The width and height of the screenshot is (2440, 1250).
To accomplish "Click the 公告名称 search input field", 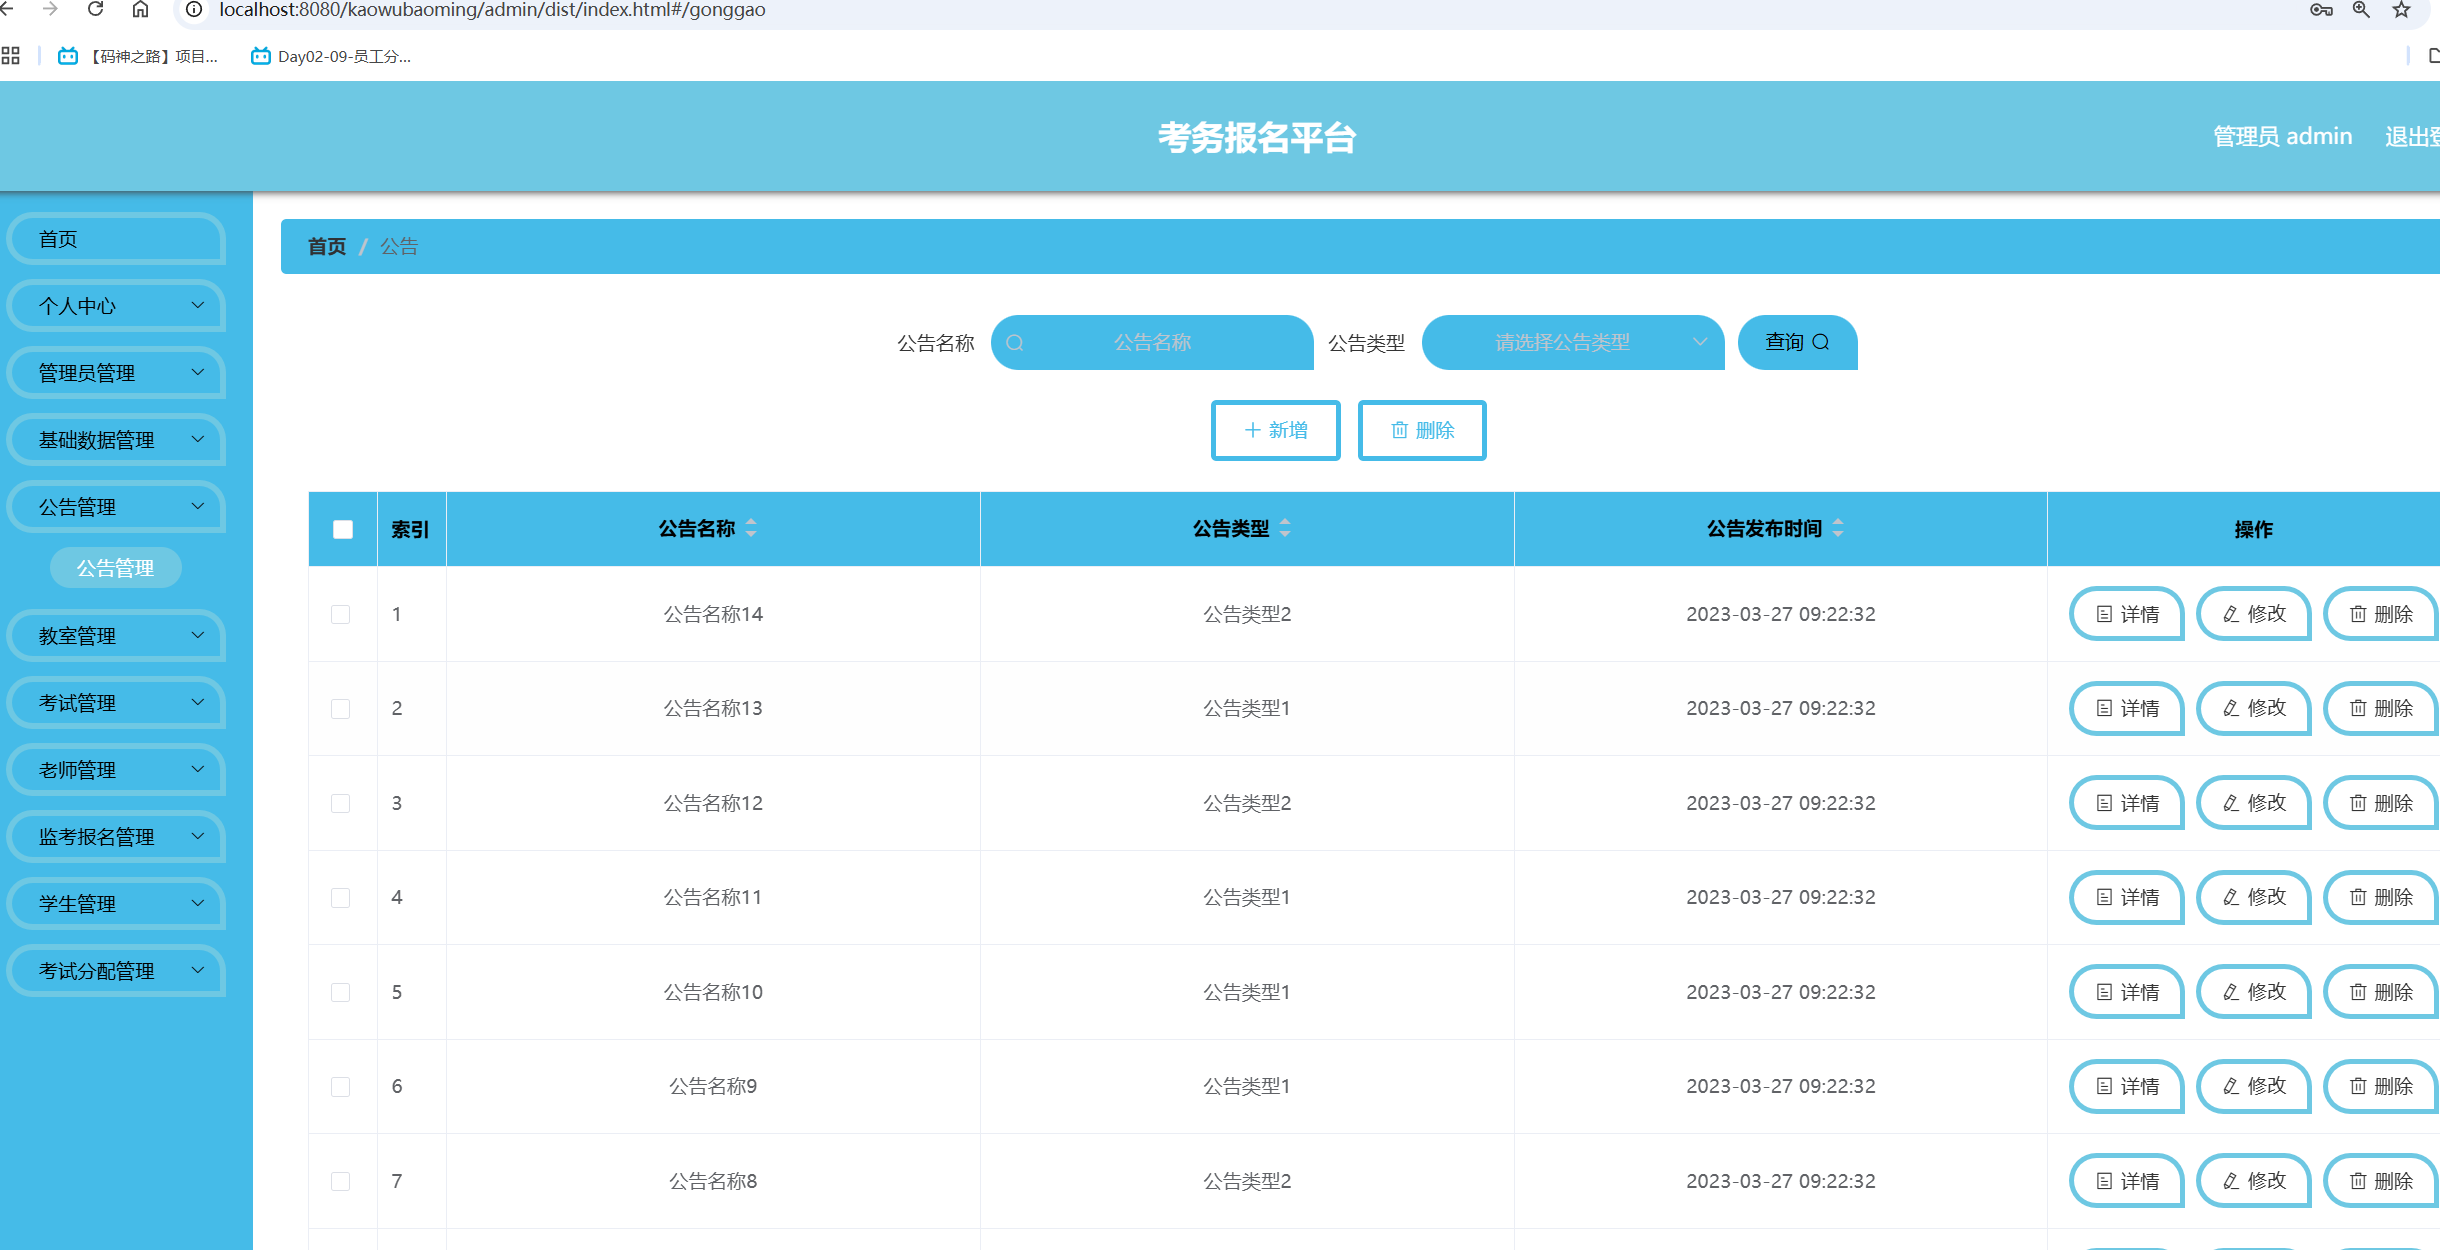I will [x=1152, y=343].
